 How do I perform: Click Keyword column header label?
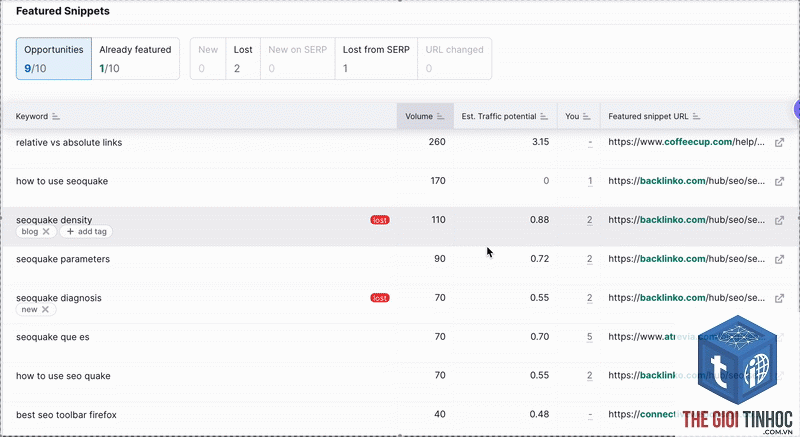click(x=32, y=116)
